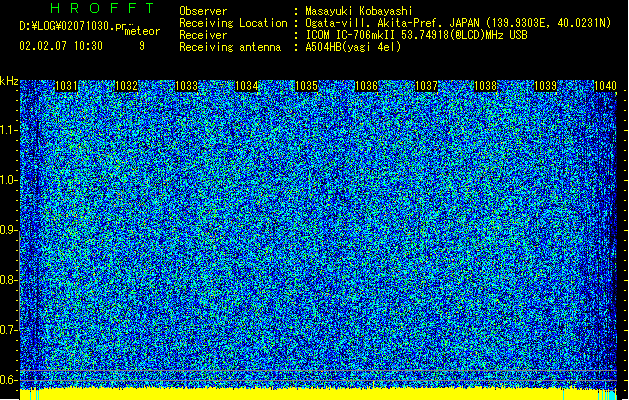
Task: Click the 1035 time marker
Action: pyautogui.click(x=306, y=86)
